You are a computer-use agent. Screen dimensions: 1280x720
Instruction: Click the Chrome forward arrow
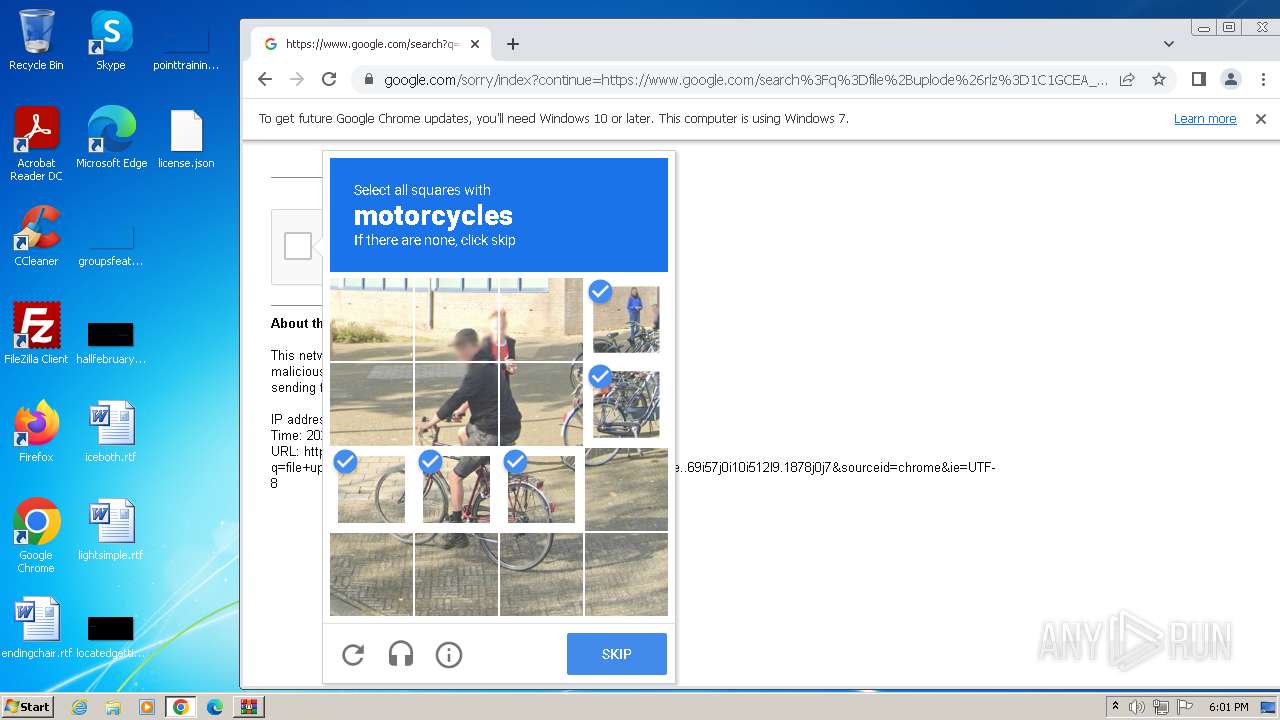tap(297, 79)
